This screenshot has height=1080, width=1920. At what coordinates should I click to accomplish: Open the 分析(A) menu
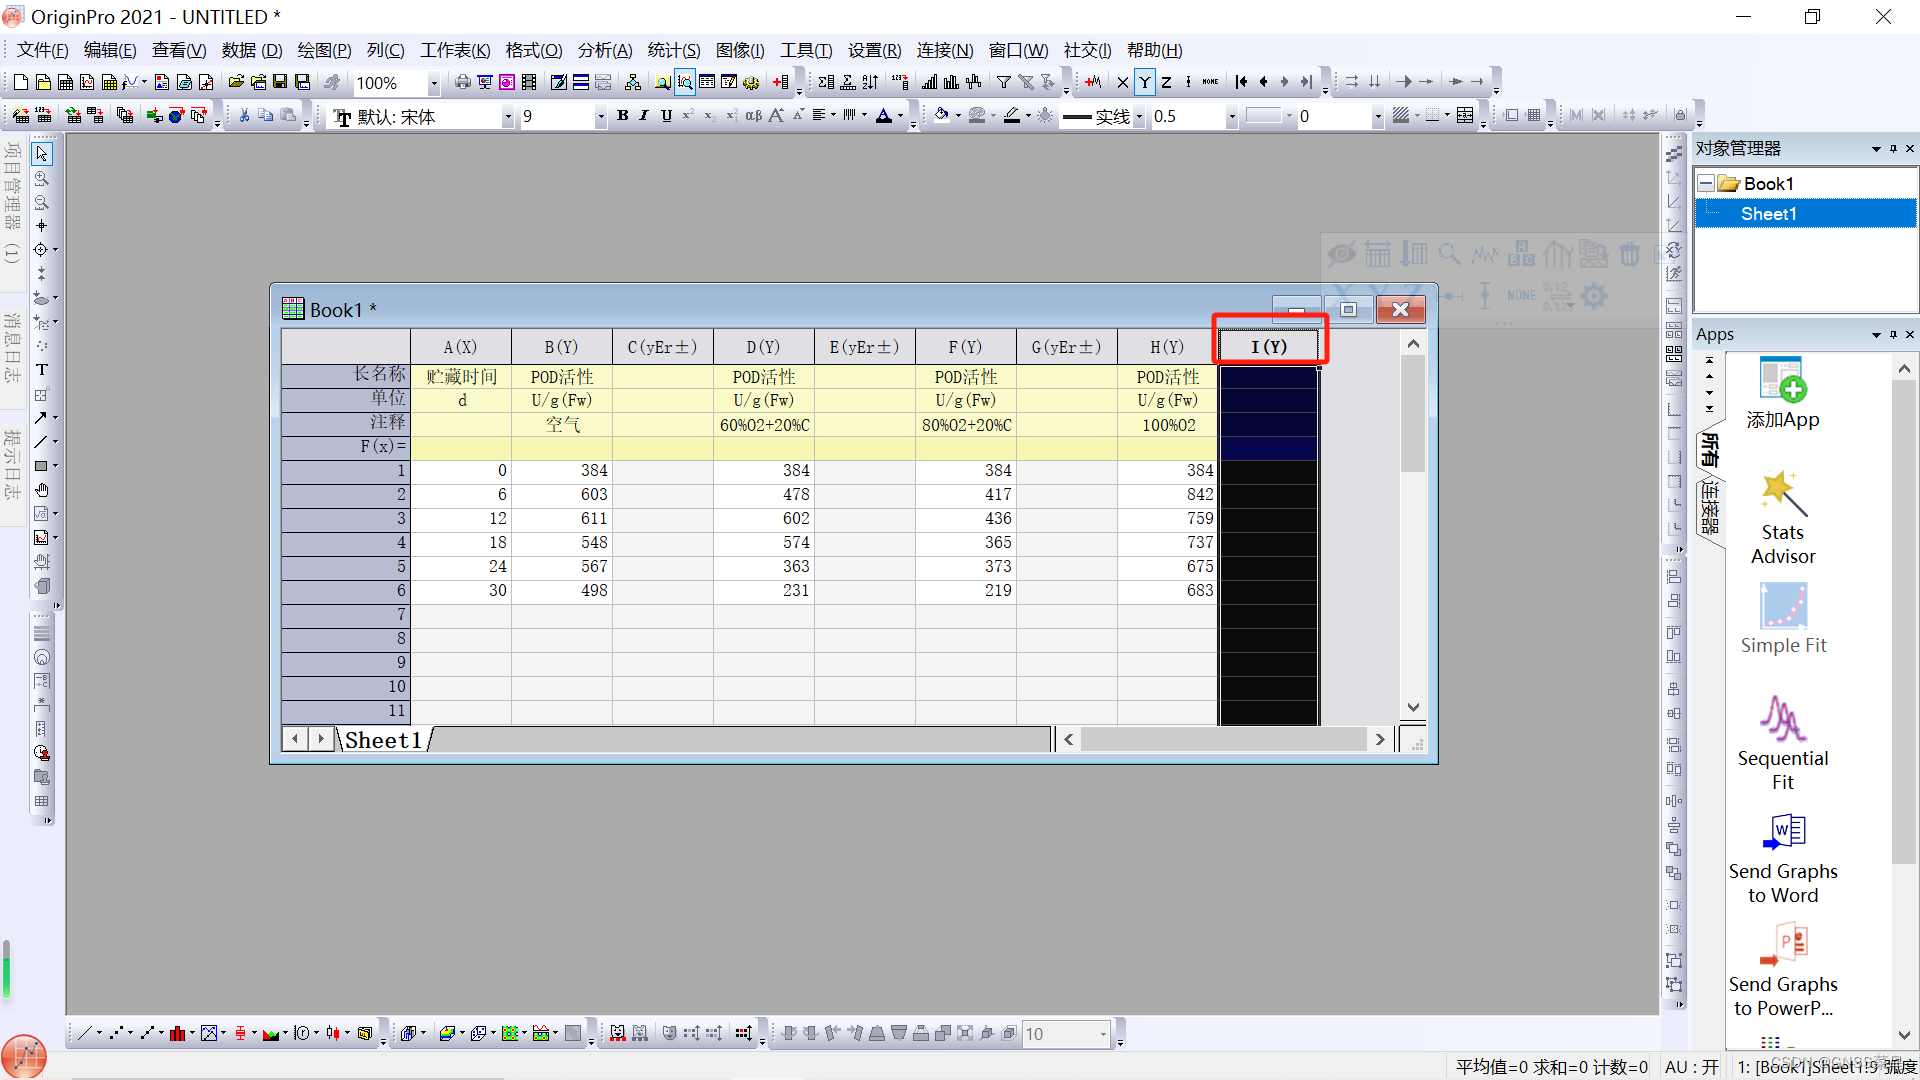pos(604,50)
